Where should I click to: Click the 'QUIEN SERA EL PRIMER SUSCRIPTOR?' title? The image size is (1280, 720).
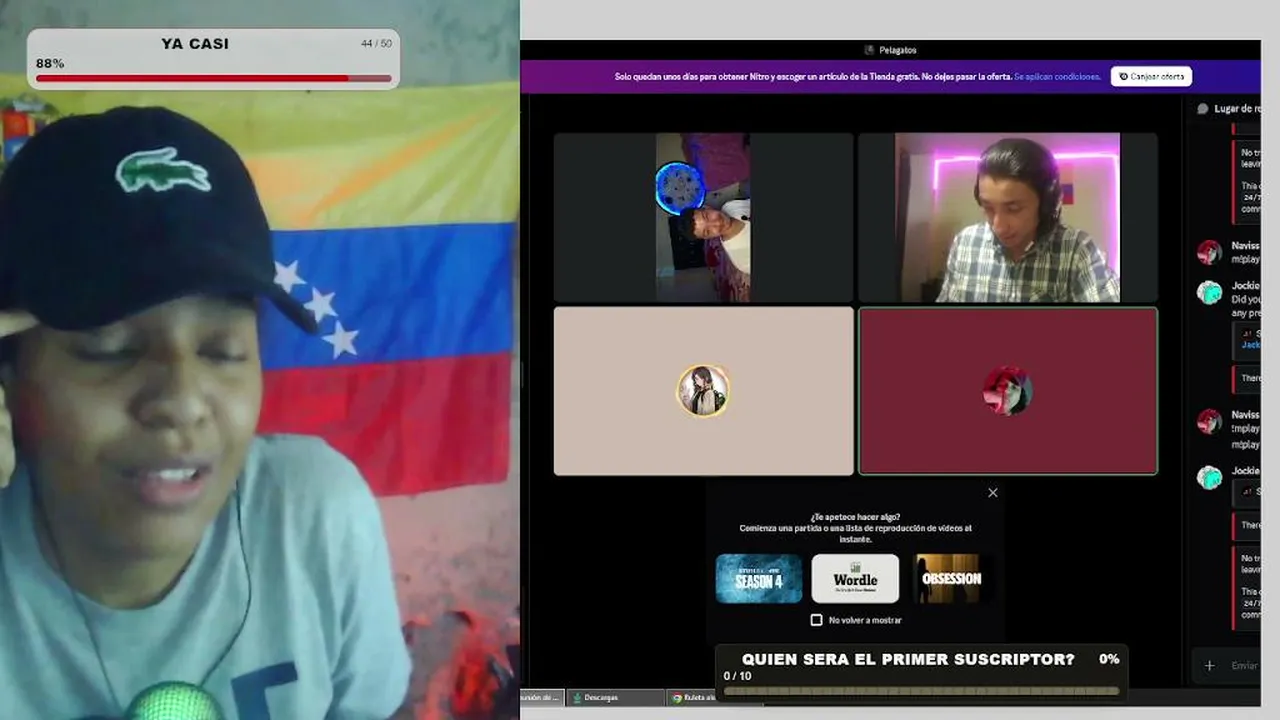908,659
